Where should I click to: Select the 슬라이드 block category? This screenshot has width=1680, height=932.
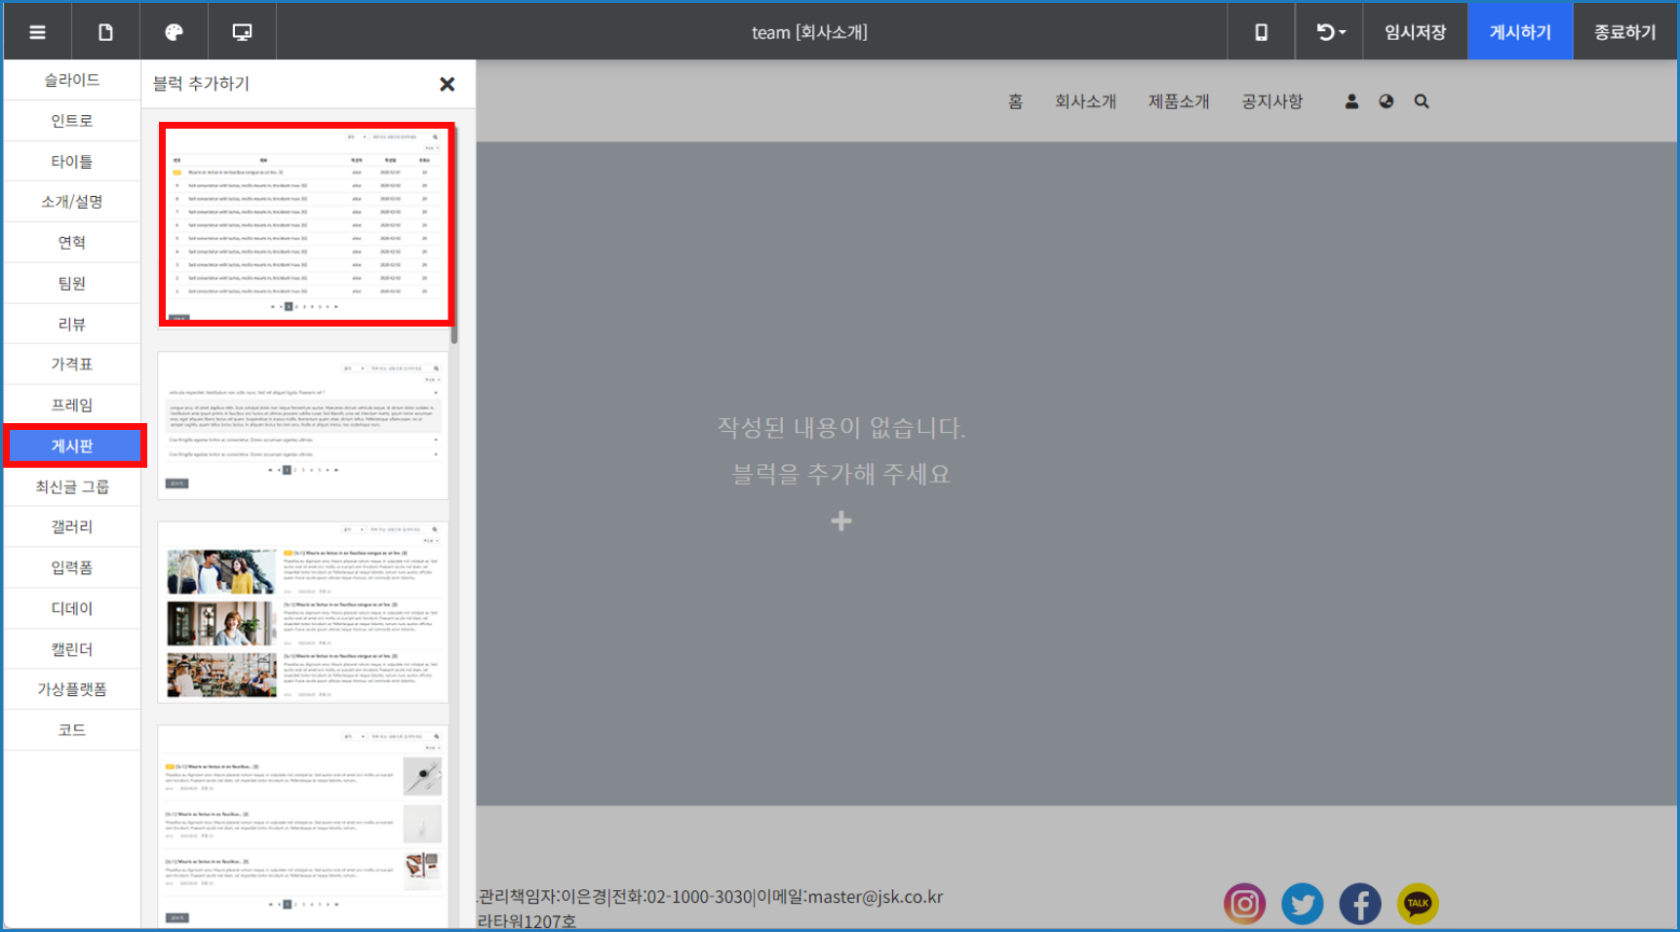pyautogui.click(x=72, y=80)
